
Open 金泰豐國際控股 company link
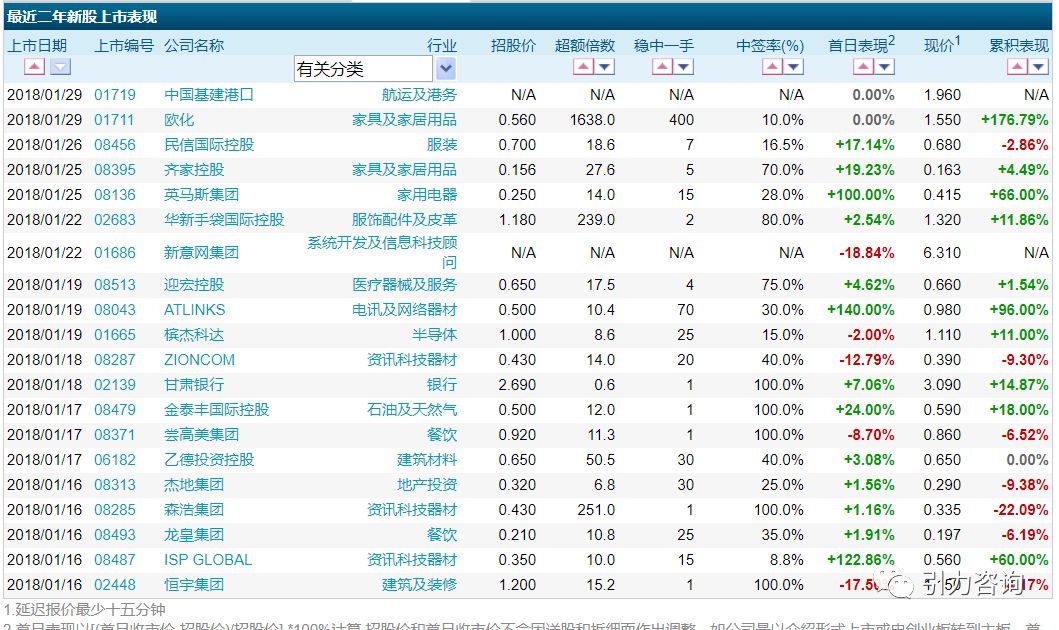point(216,409)
